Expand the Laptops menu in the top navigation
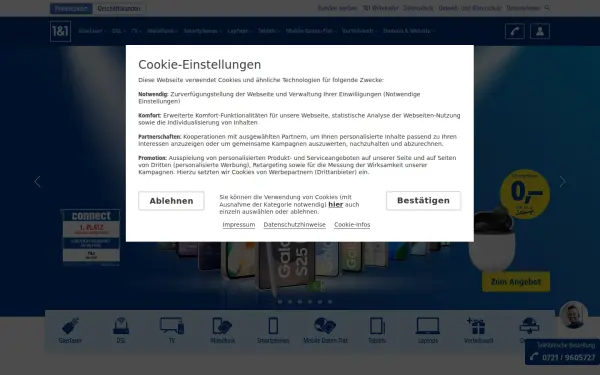This screenshot has width=600, height=375. pyautogui.click(x=240, y=31)
